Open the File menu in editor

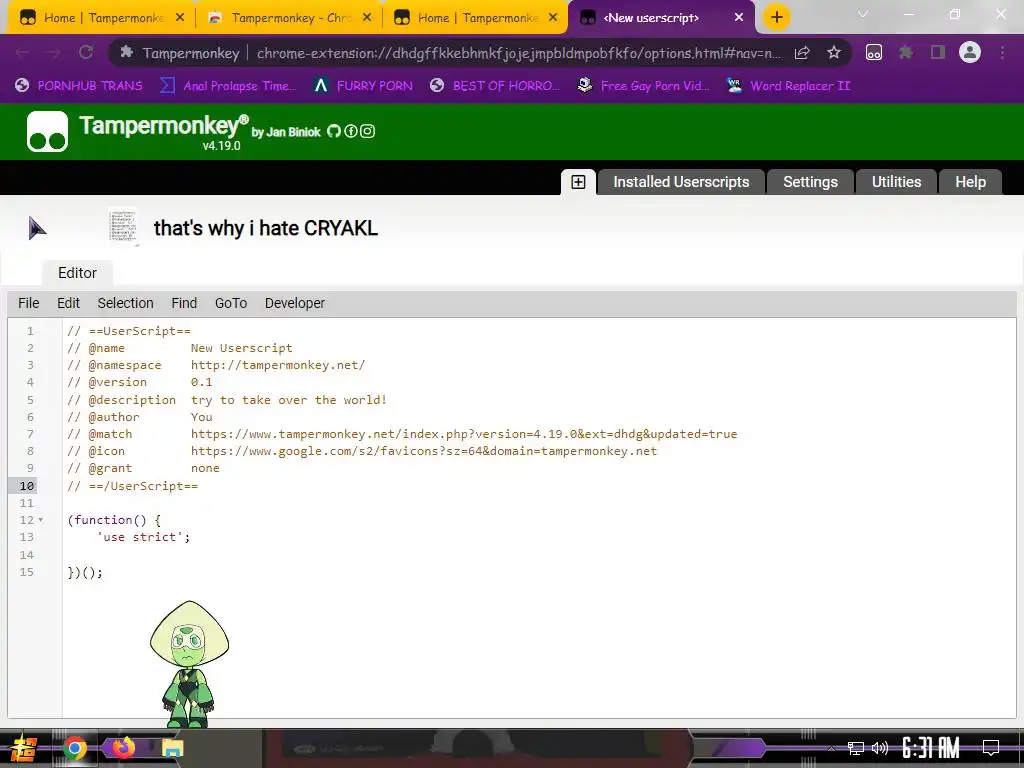coord(29,303)
